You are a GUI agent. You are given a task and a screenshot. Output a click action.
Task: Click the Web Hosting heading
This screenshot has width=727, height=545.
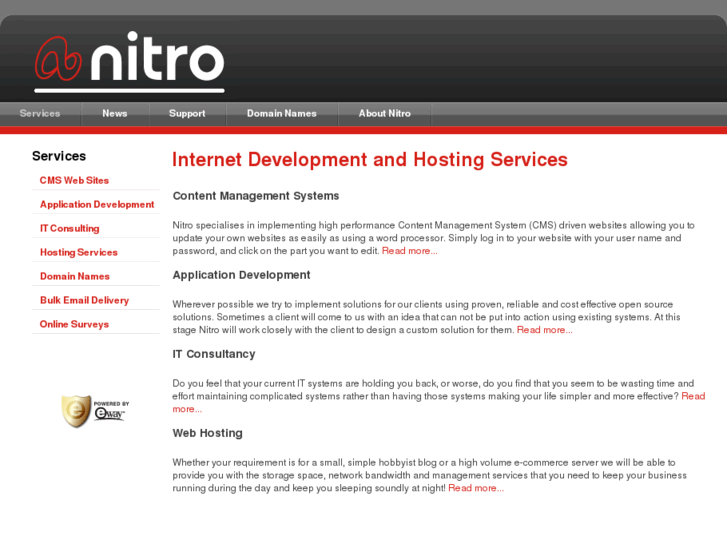(207, 433)
